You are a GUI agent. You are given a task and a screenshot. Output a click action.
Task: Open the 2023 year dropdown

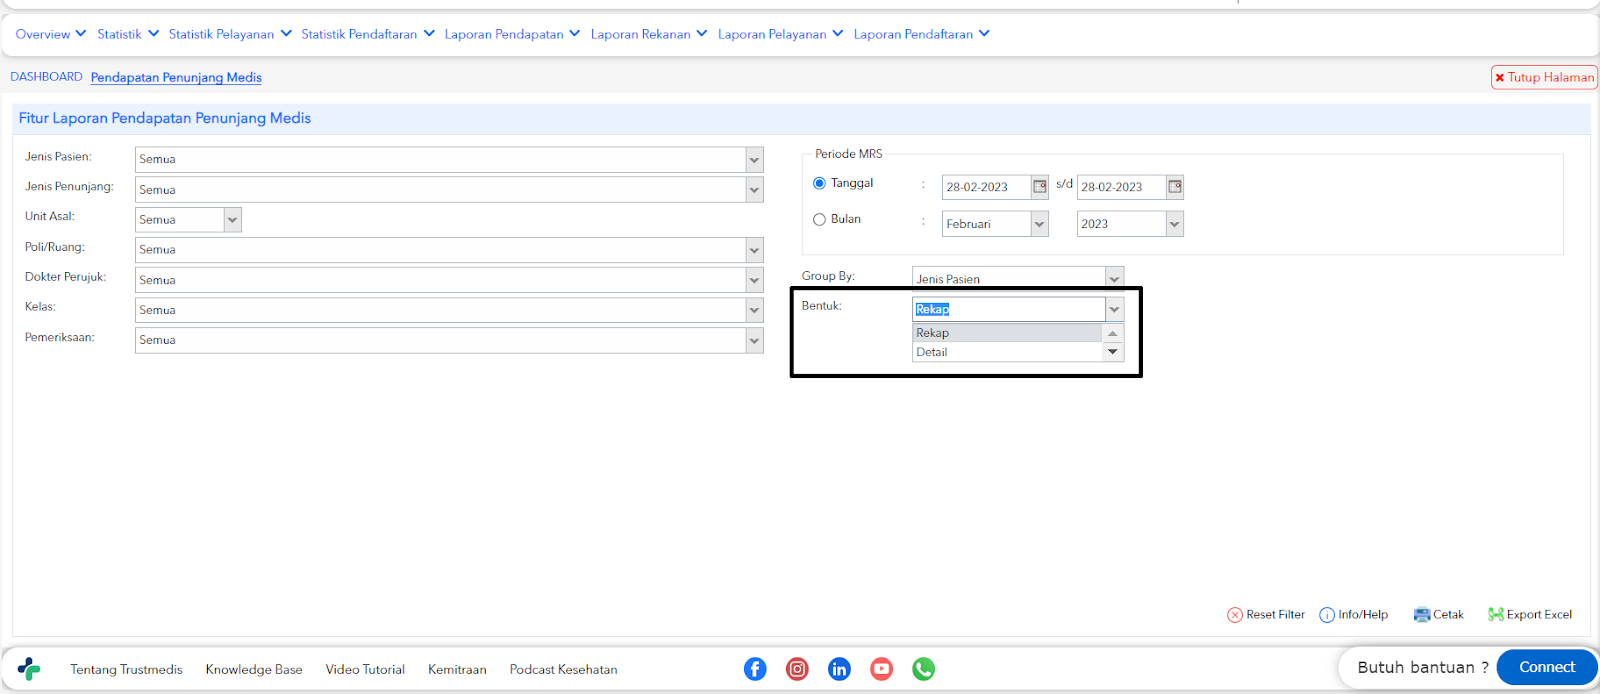[x=1175, y=224]
